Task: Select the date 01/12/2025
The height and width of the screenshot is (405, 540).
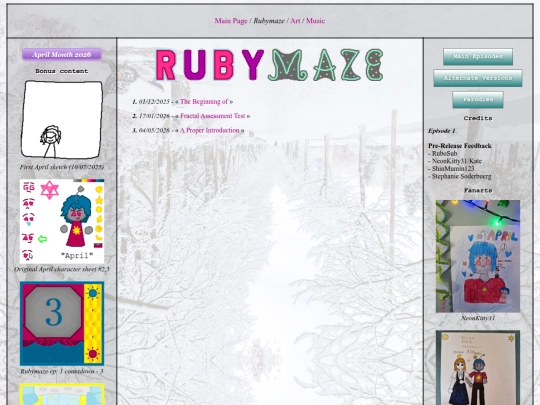Action: click(x=154, y=102)
